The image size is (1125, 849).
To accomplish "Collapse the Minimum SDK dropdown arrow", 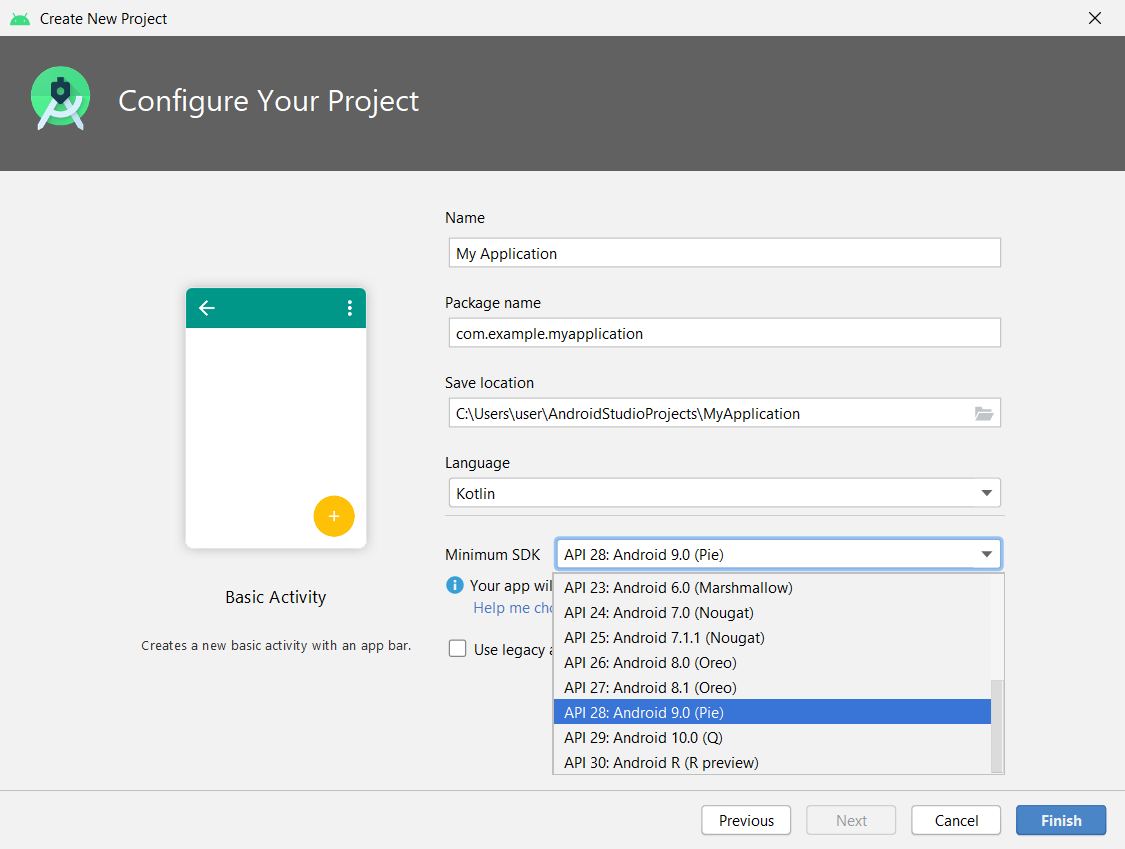I will pyautogui.click(x=987, y=554).
